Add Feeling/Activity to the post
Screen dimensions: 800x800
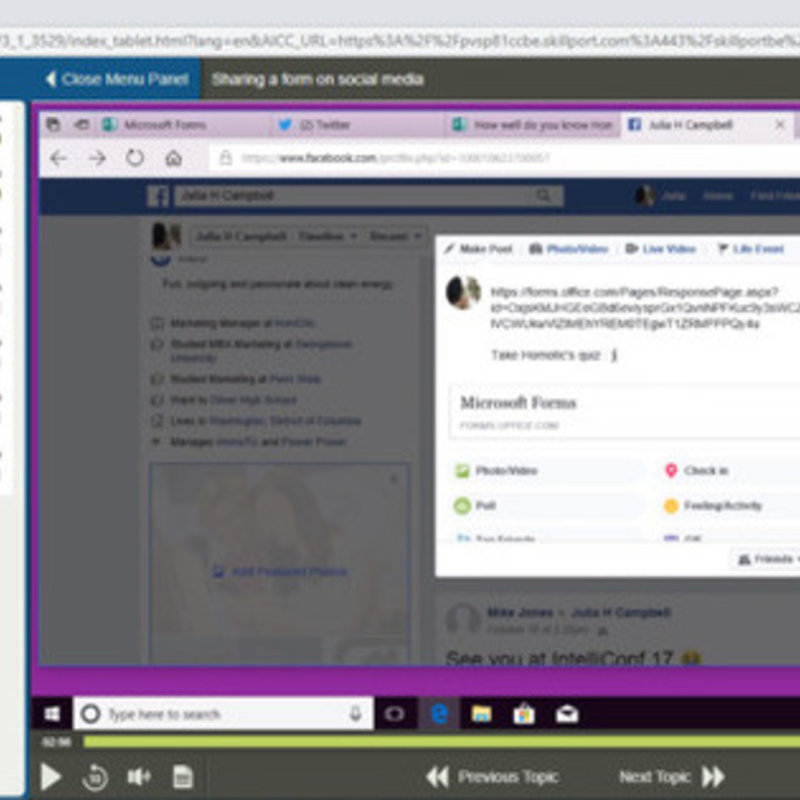[731, 506]
